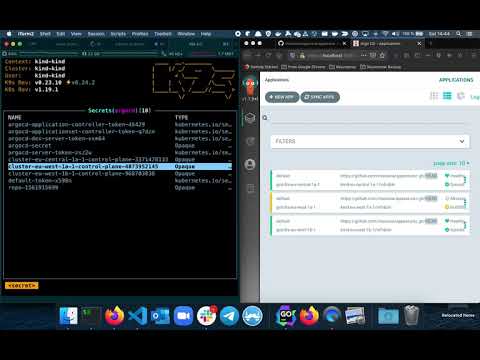
Task: Open GoLand from the dock
Action: click(x=286, y=315)
